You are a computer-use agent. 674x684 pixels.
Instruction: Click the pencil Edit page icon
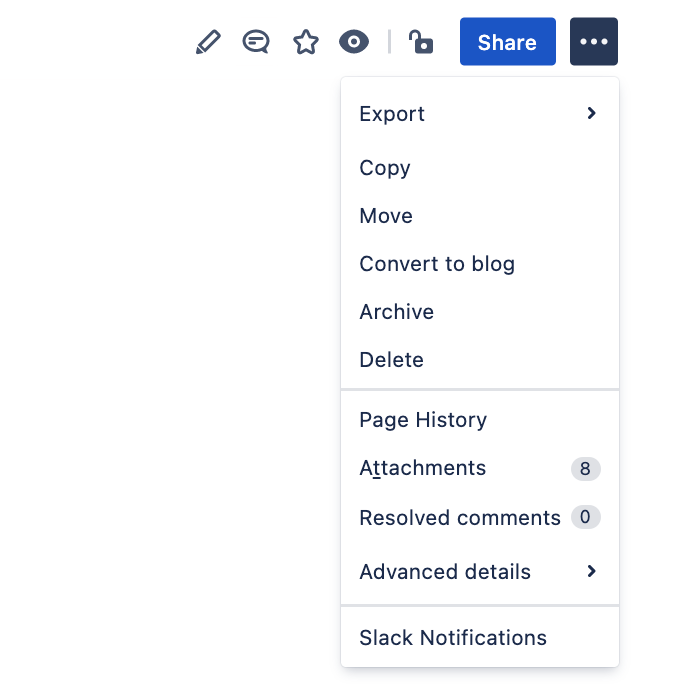207,42
